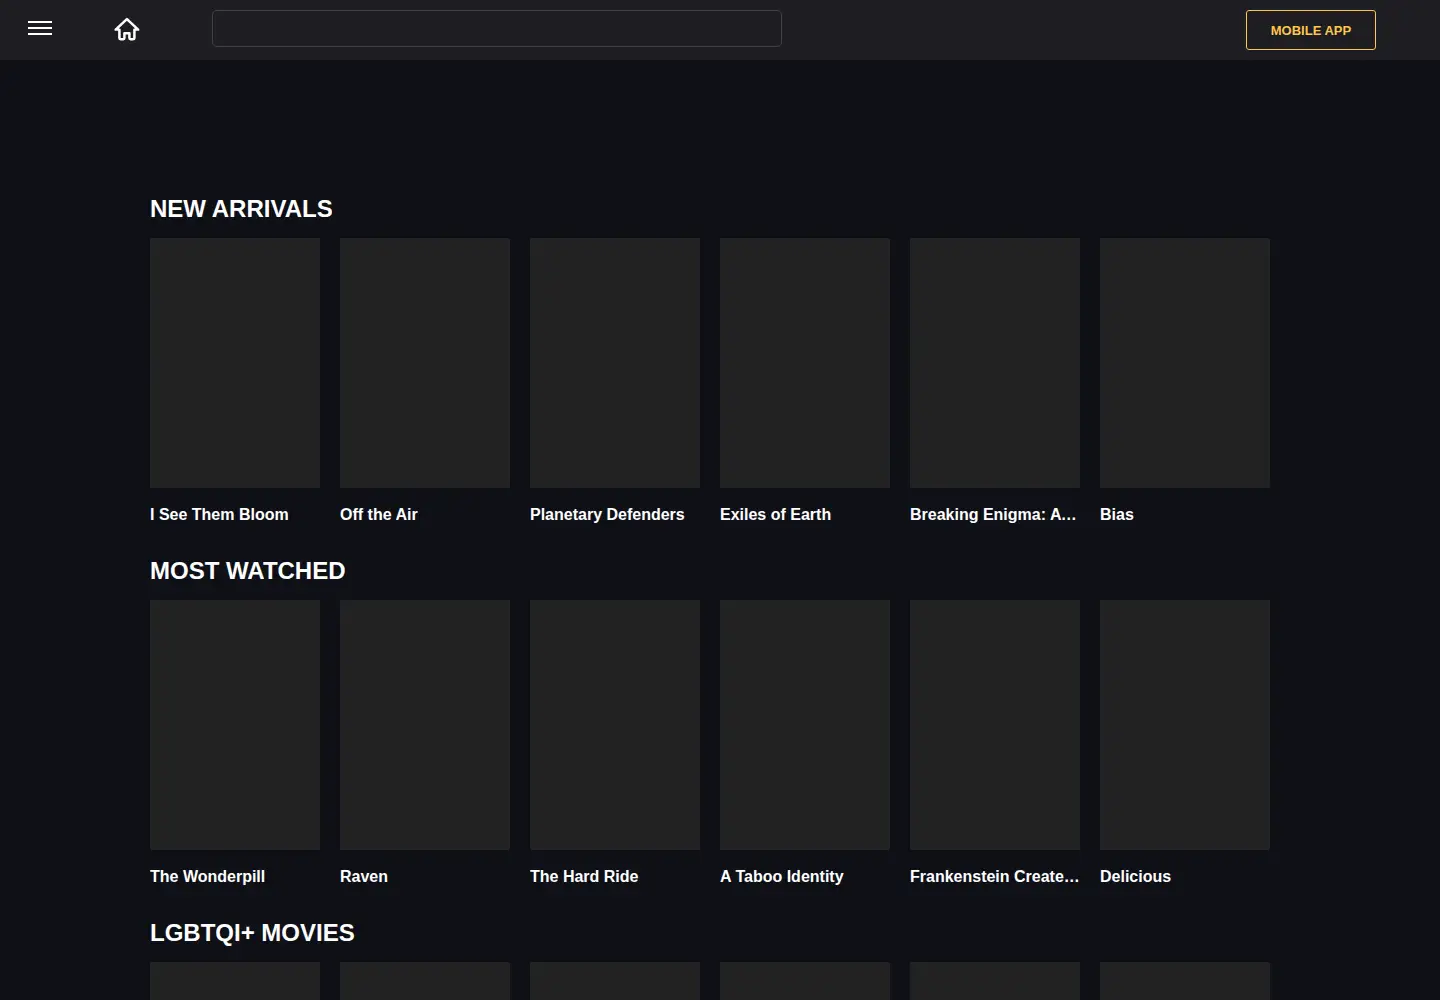Open The Hard Ride poster thumbnail

coord(615,725)
